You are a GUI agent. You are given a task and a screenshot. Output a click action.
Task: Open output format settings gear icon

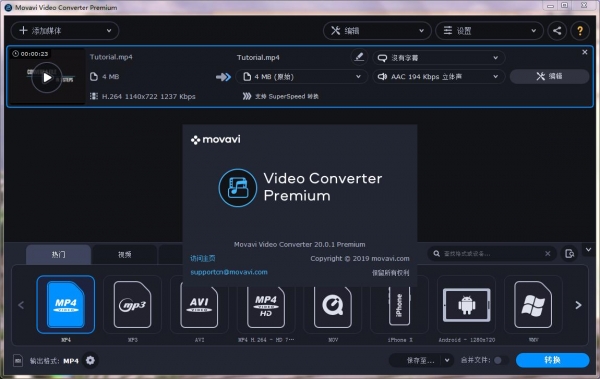tap(90, 360)
